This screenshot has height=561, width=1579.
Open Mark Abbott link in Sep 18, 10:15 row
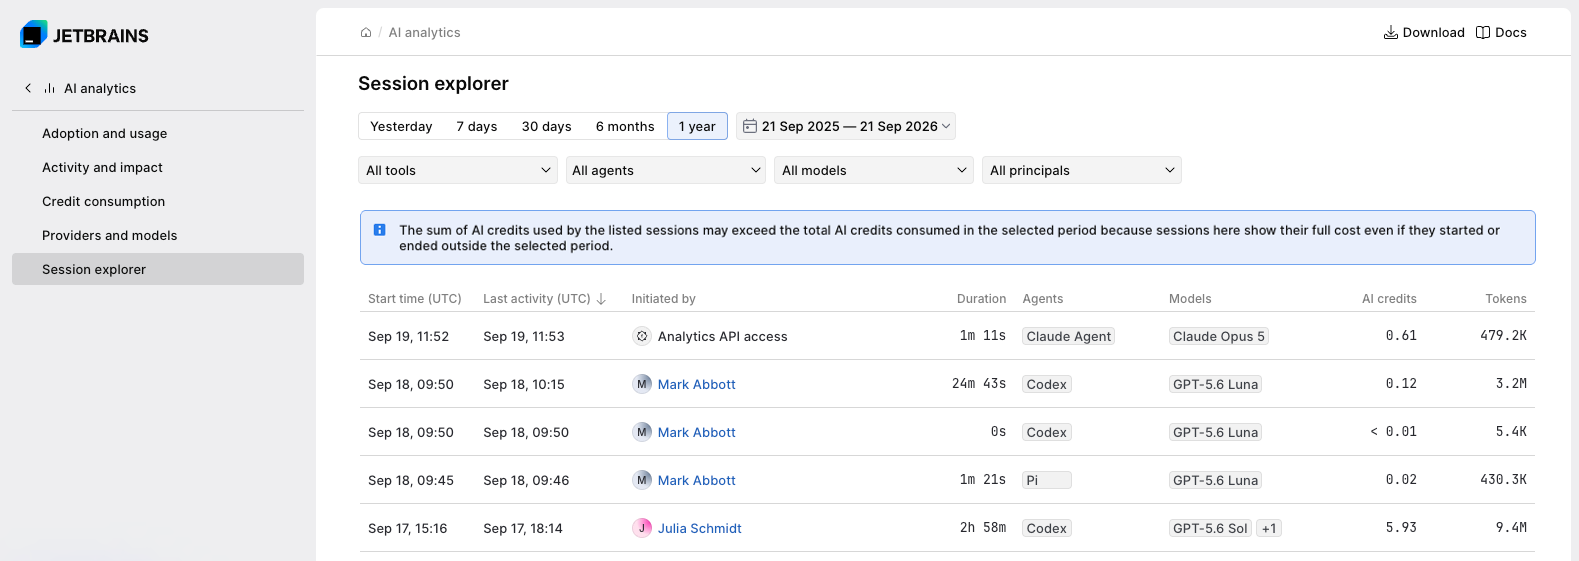coord(697,384)
